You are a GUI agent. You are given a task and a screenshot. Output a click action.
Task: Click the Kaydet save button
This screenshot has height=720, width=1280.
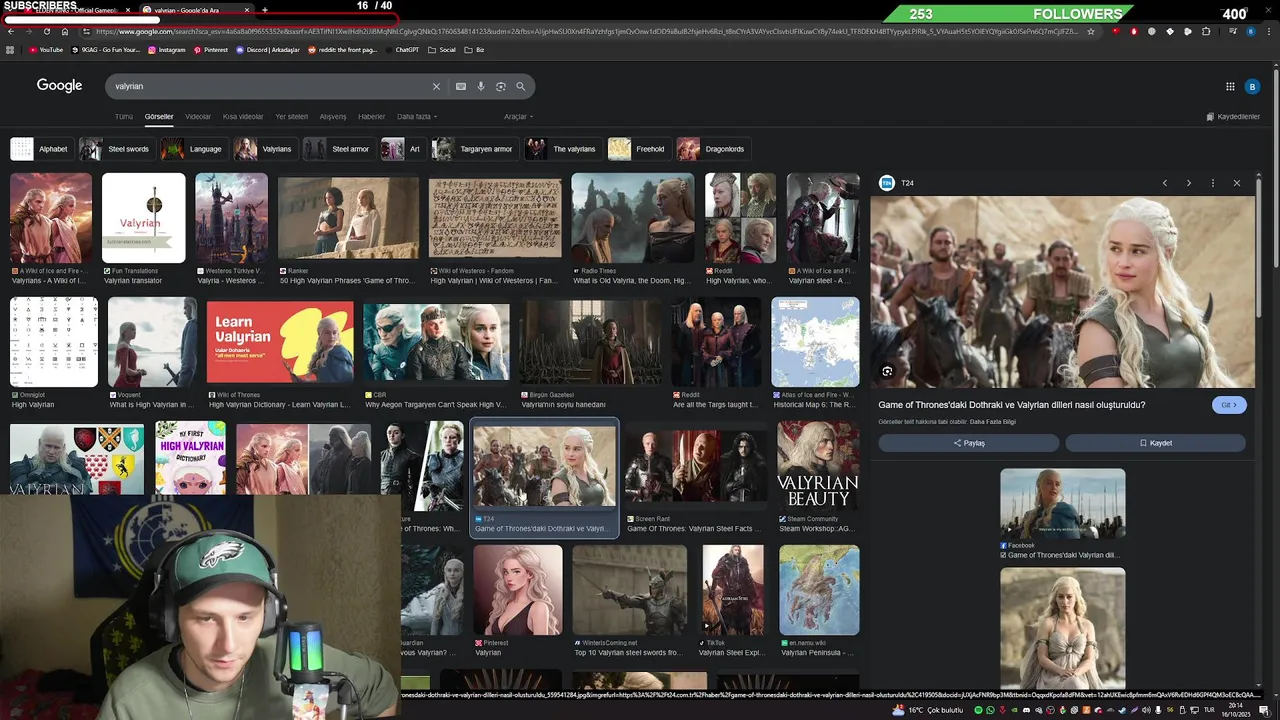(x=1155, y=443)
